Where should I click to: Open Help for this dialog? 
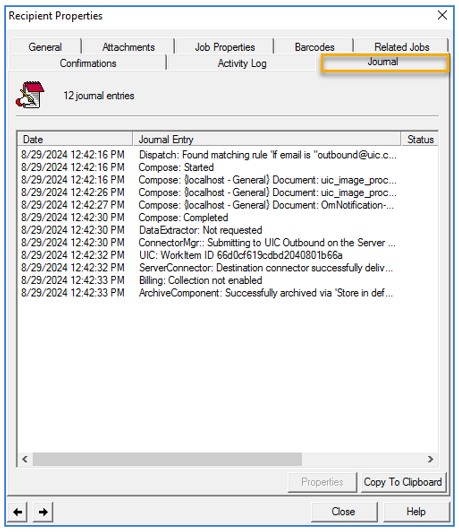416,512
